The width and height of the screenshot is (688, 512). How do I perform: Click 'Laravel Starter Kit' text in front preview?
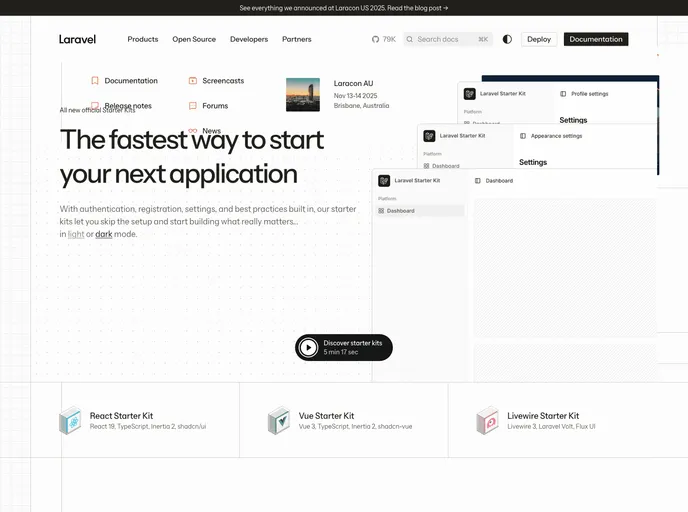[x=417, y=180]
